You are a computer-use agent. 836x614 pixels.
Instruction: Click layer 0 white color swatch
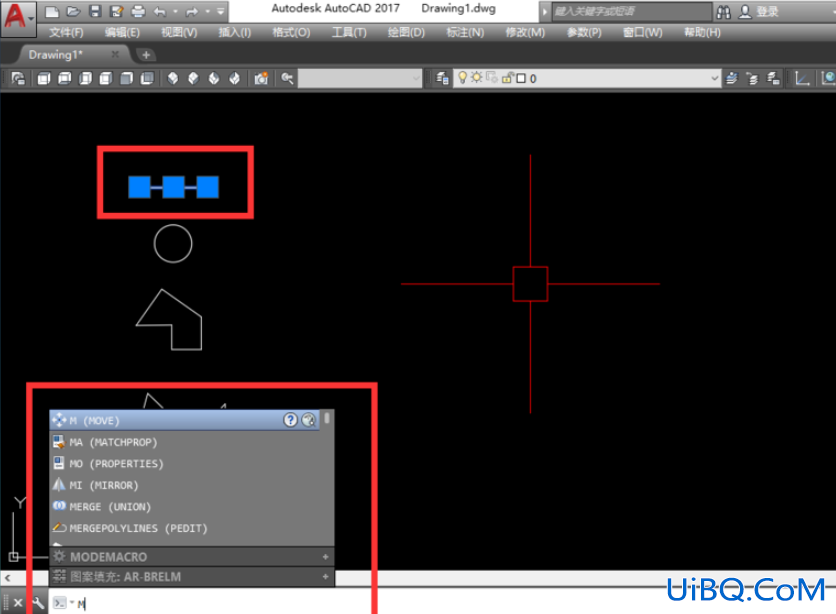pos(521,78)
